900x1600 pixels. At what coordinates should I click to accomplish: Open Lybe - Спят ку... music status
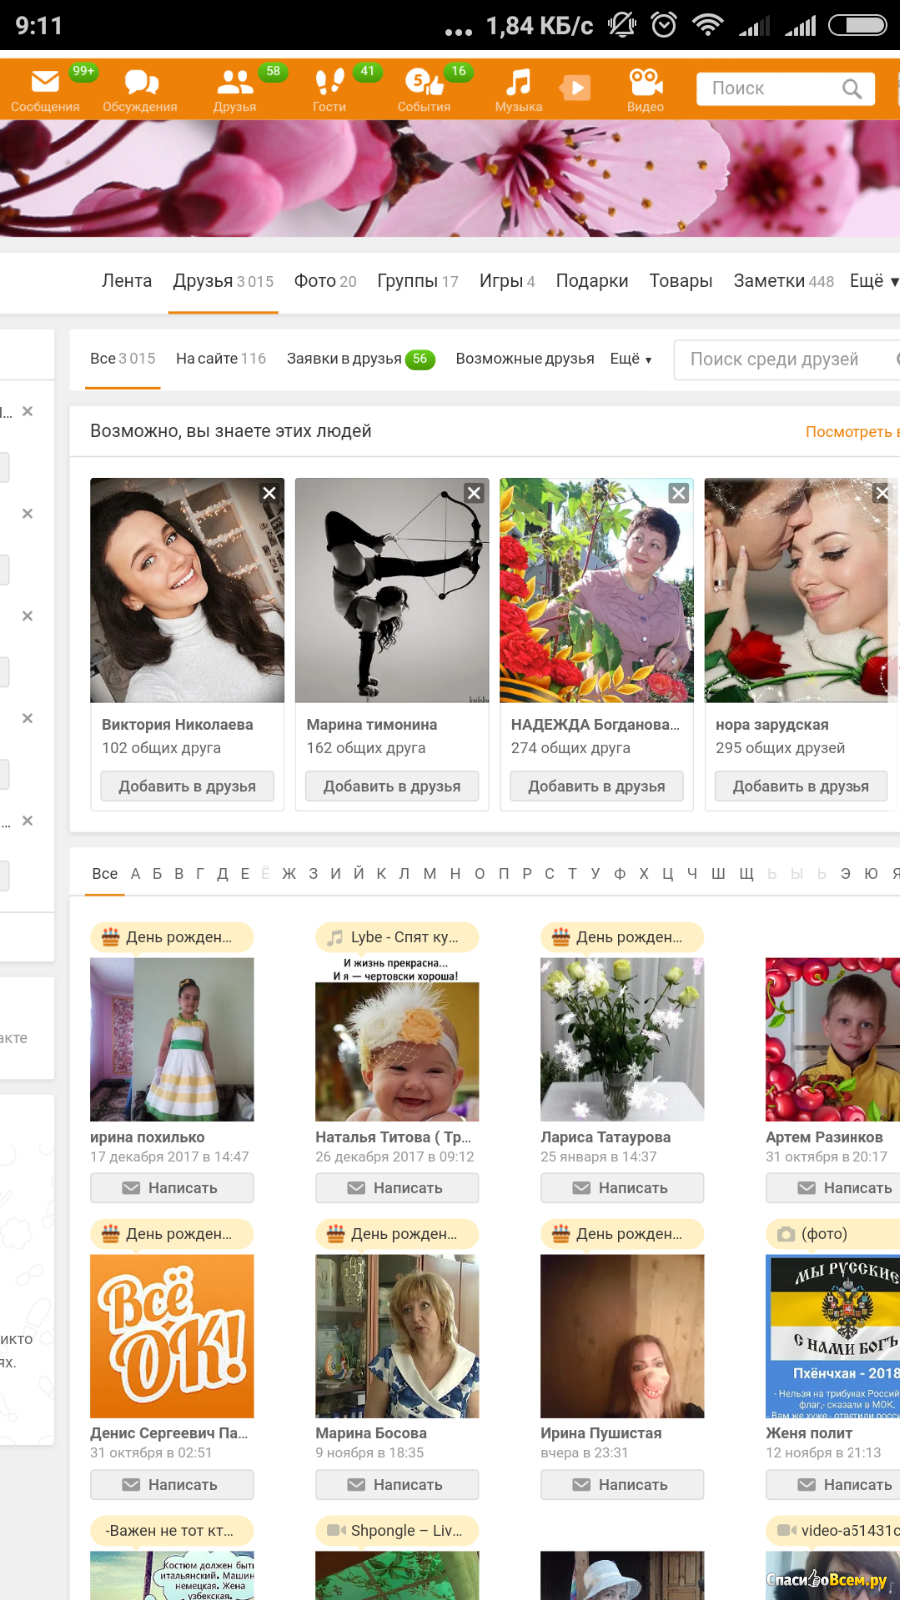(397, 937)
